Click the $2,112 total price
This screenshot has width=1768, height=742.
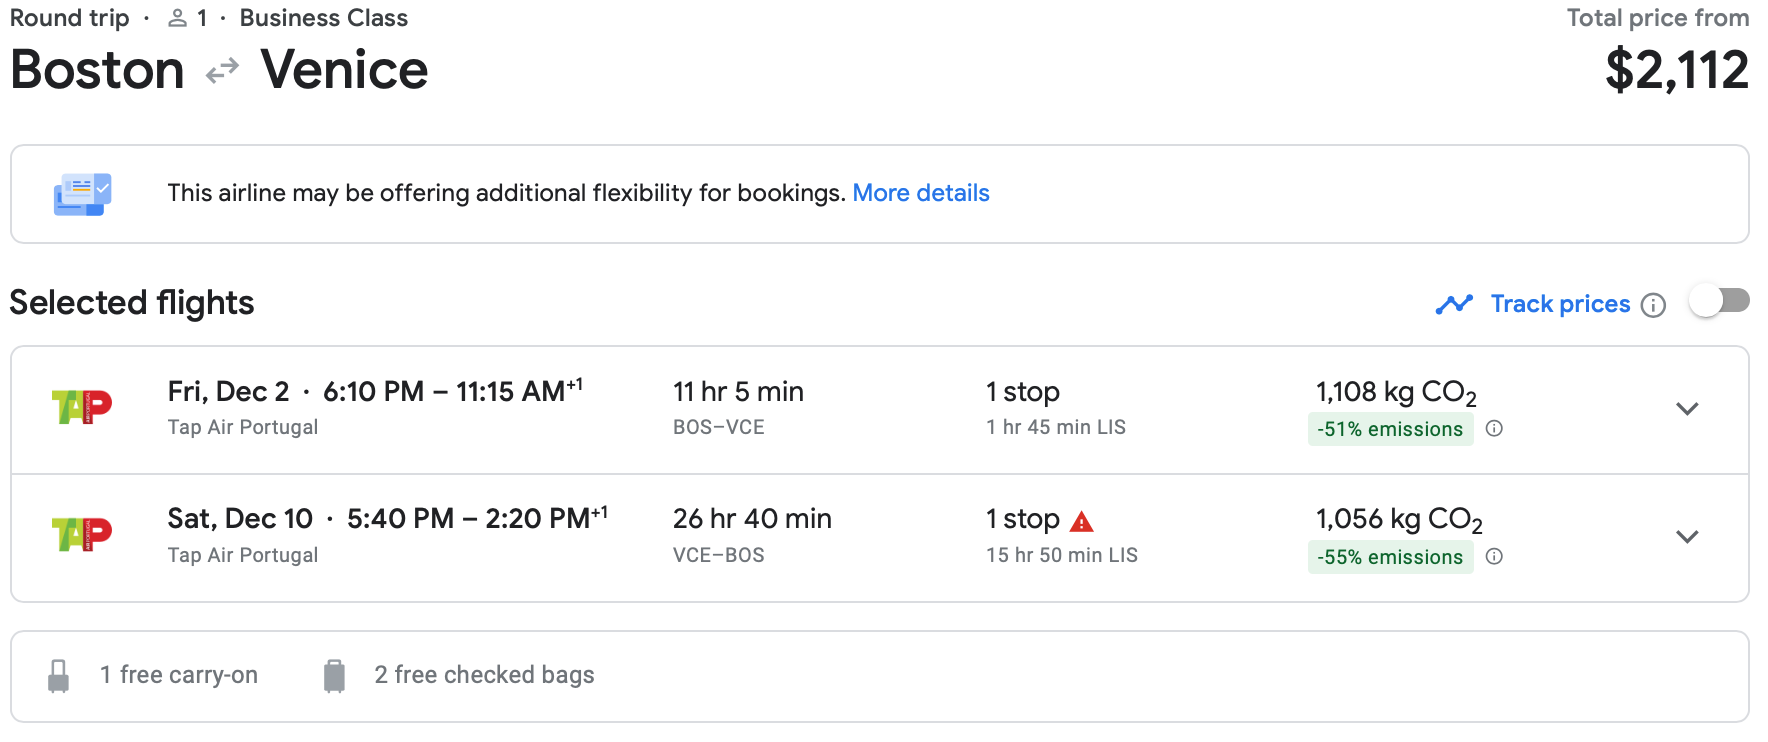[1677, 71]
